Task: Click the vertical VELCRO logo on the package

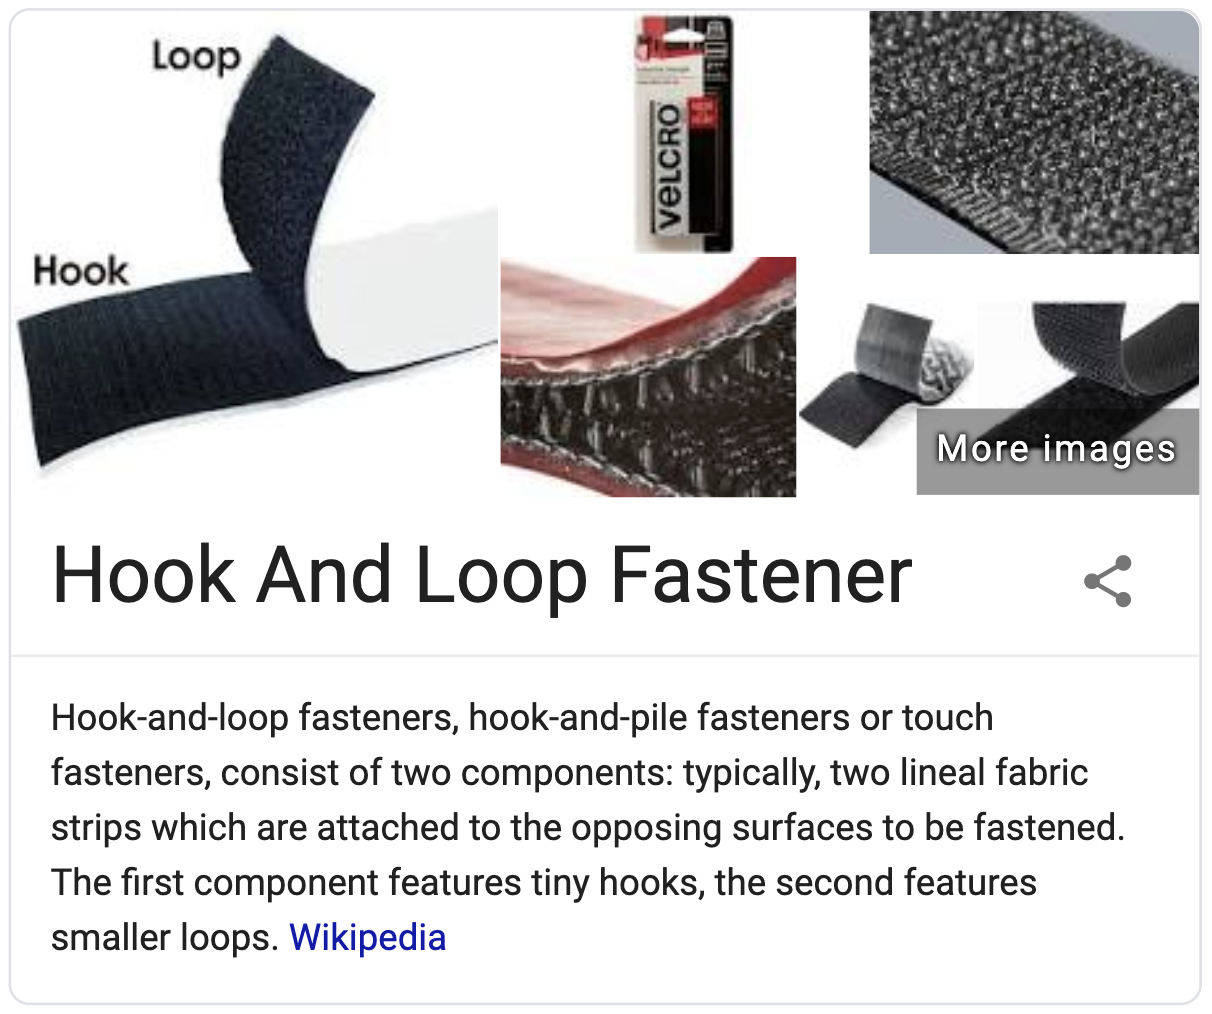Action: [668, 166]
